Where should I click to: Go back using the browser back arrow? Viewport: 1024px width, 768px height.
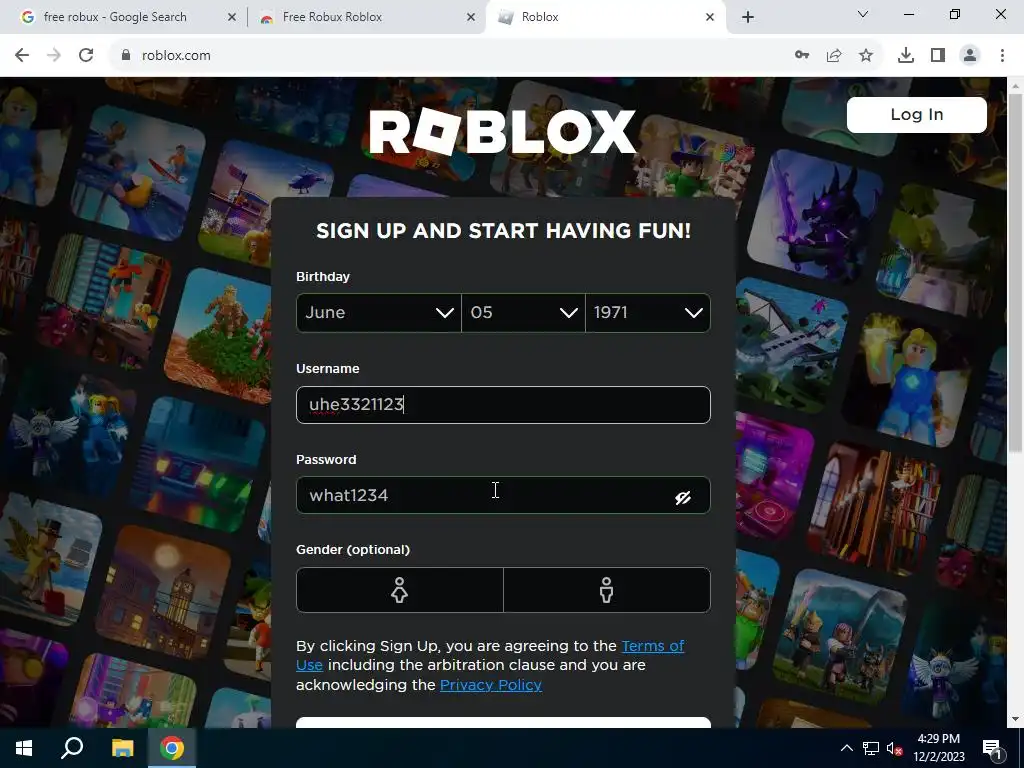click(x=22, y=56)
